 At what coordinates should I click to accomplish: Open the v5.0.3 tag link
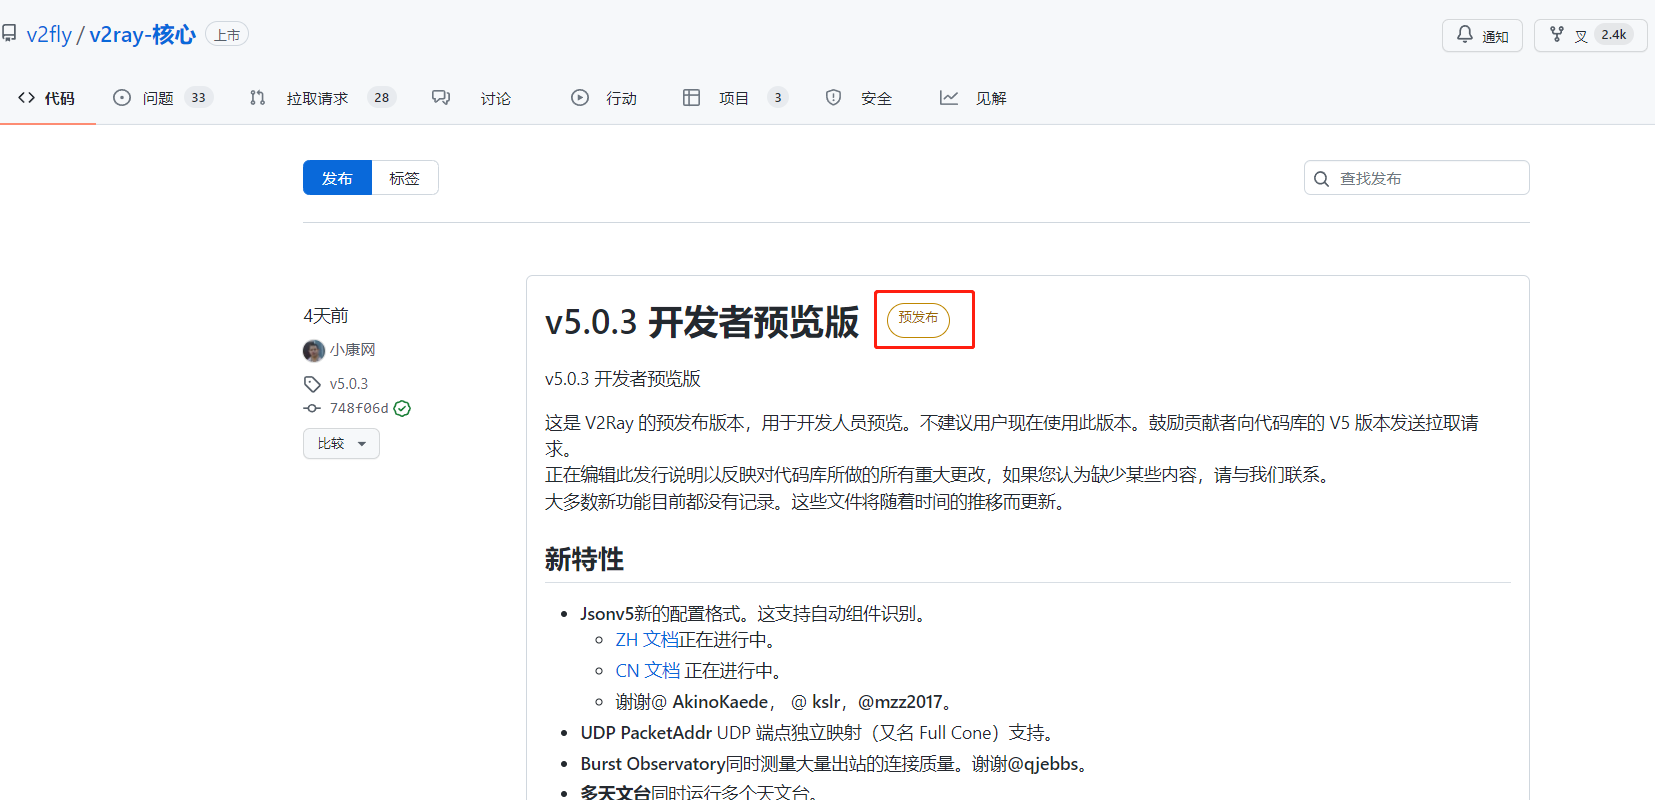click(x=349, y=384)
